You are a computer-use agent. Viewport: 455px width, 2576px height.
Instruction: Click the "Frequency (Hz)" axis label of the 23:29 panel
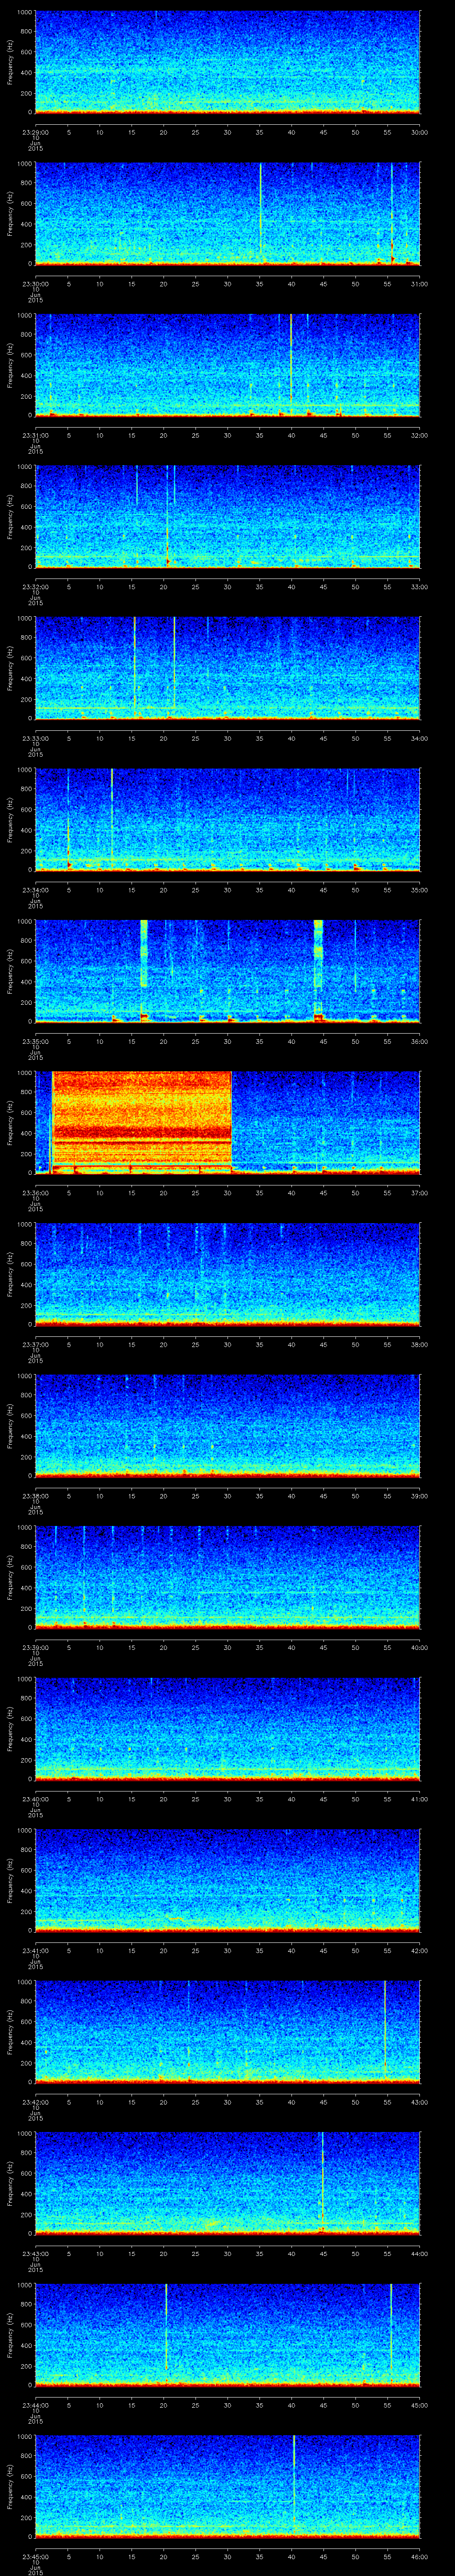pos(10,62)
